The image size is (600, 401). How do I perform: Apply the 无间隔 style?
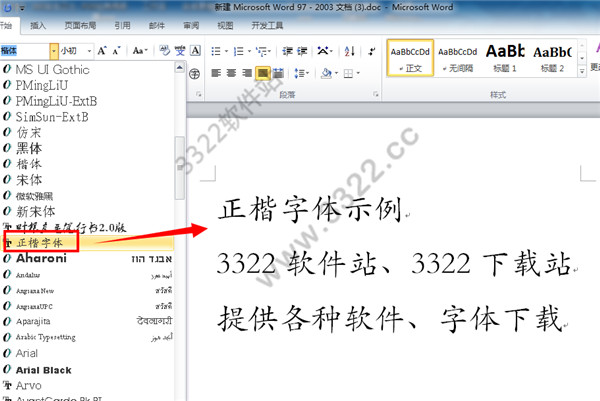(458, 58)
